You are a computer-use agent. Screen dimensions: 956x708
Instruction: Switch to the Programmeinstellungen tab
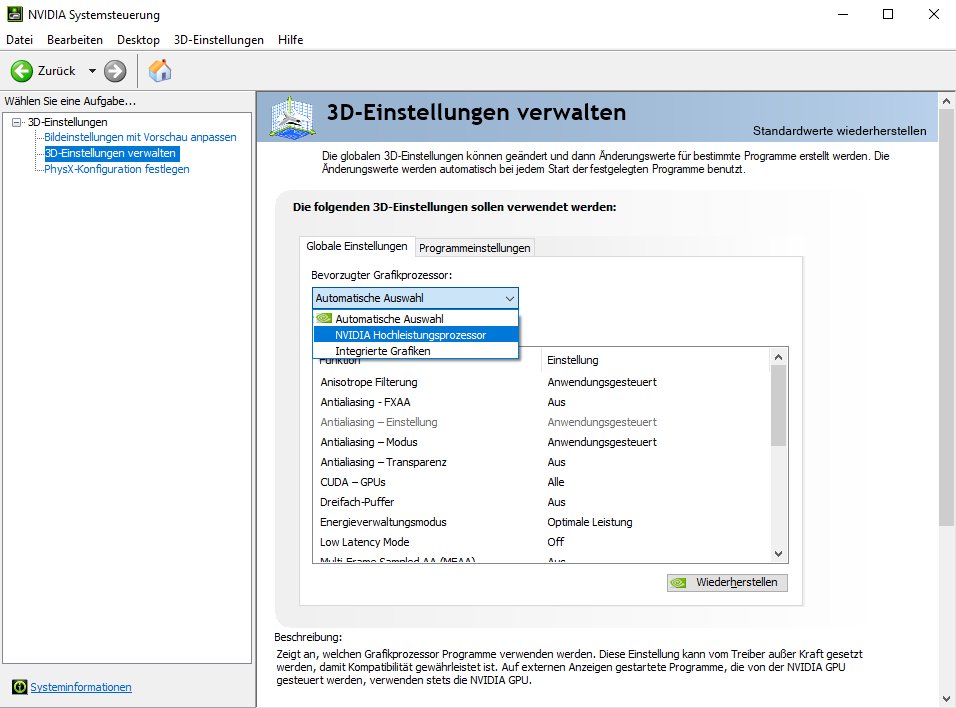click(474, 248)
